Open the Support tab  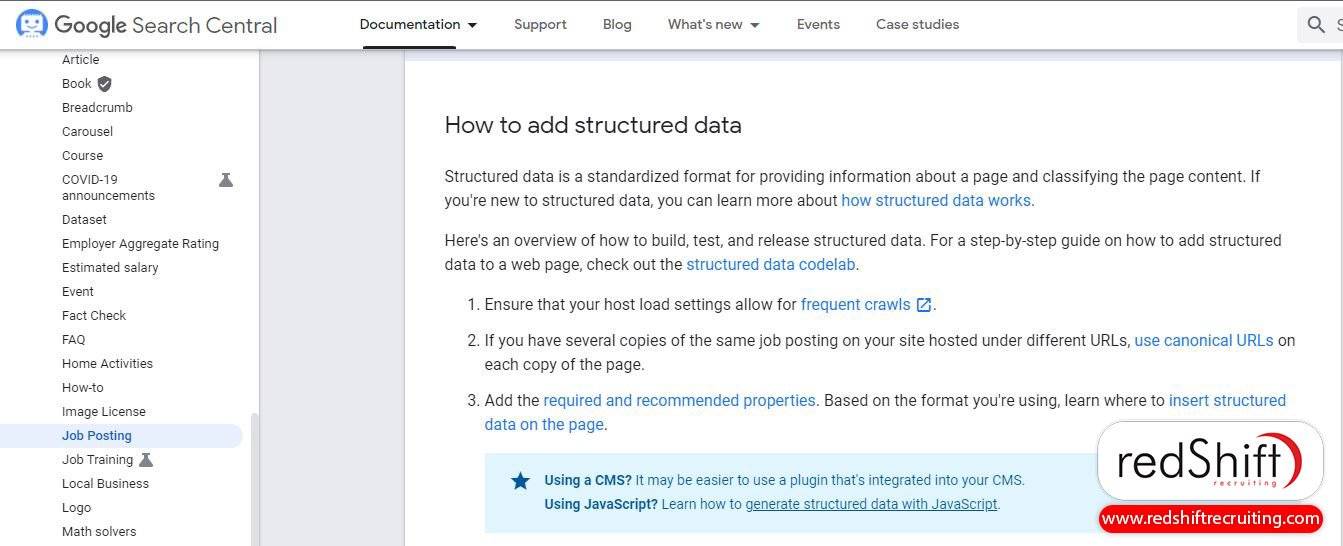[540, 24]
